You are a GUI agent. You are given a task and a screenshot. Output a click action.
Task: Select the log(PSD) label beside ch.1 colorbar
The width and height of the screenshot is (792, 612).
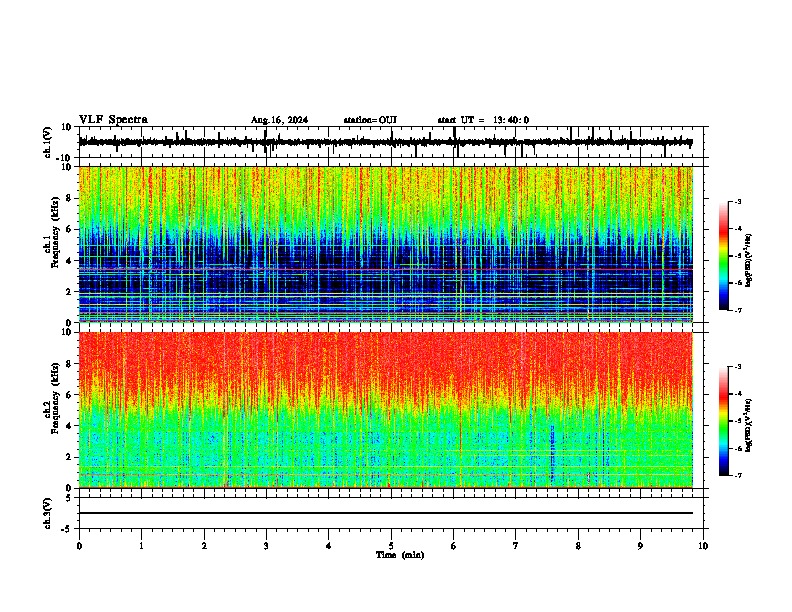point(748,260)
